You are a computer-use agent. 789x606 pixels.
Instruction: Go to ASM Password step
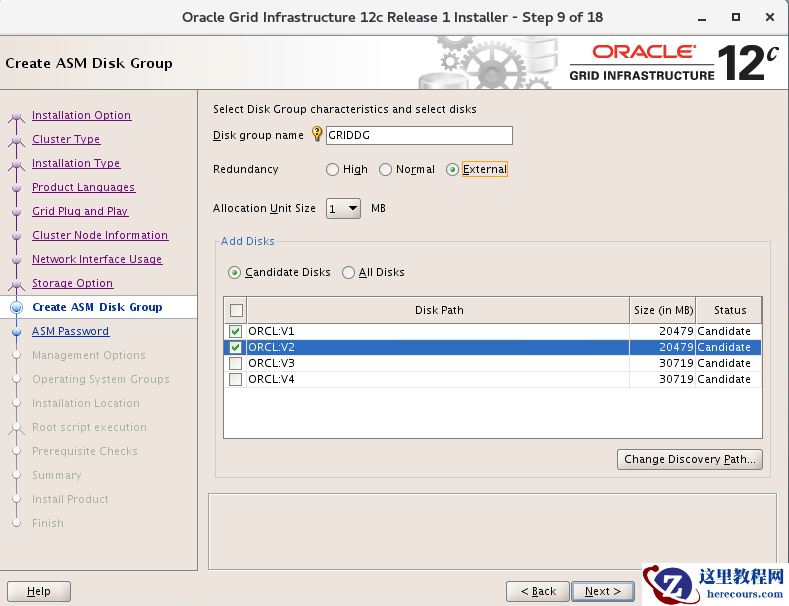tap(70, 331)
